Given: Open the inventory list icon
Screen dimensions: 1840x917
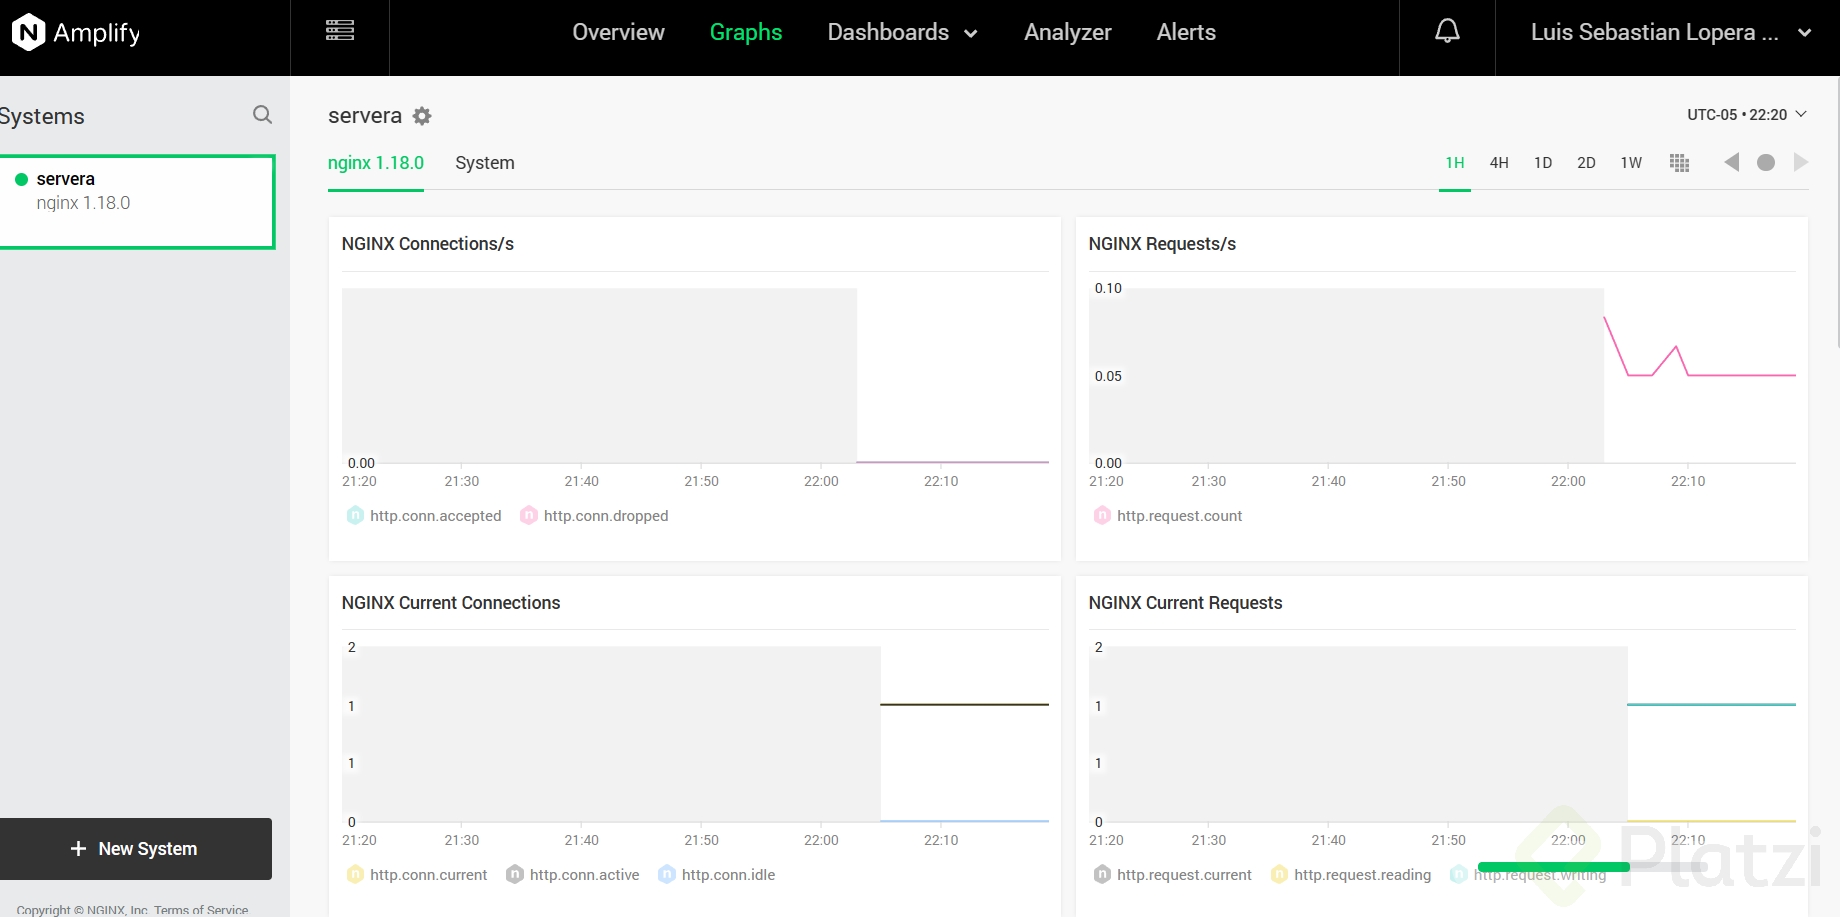Looking at the screenshot, I should click(x=340, y=30).
